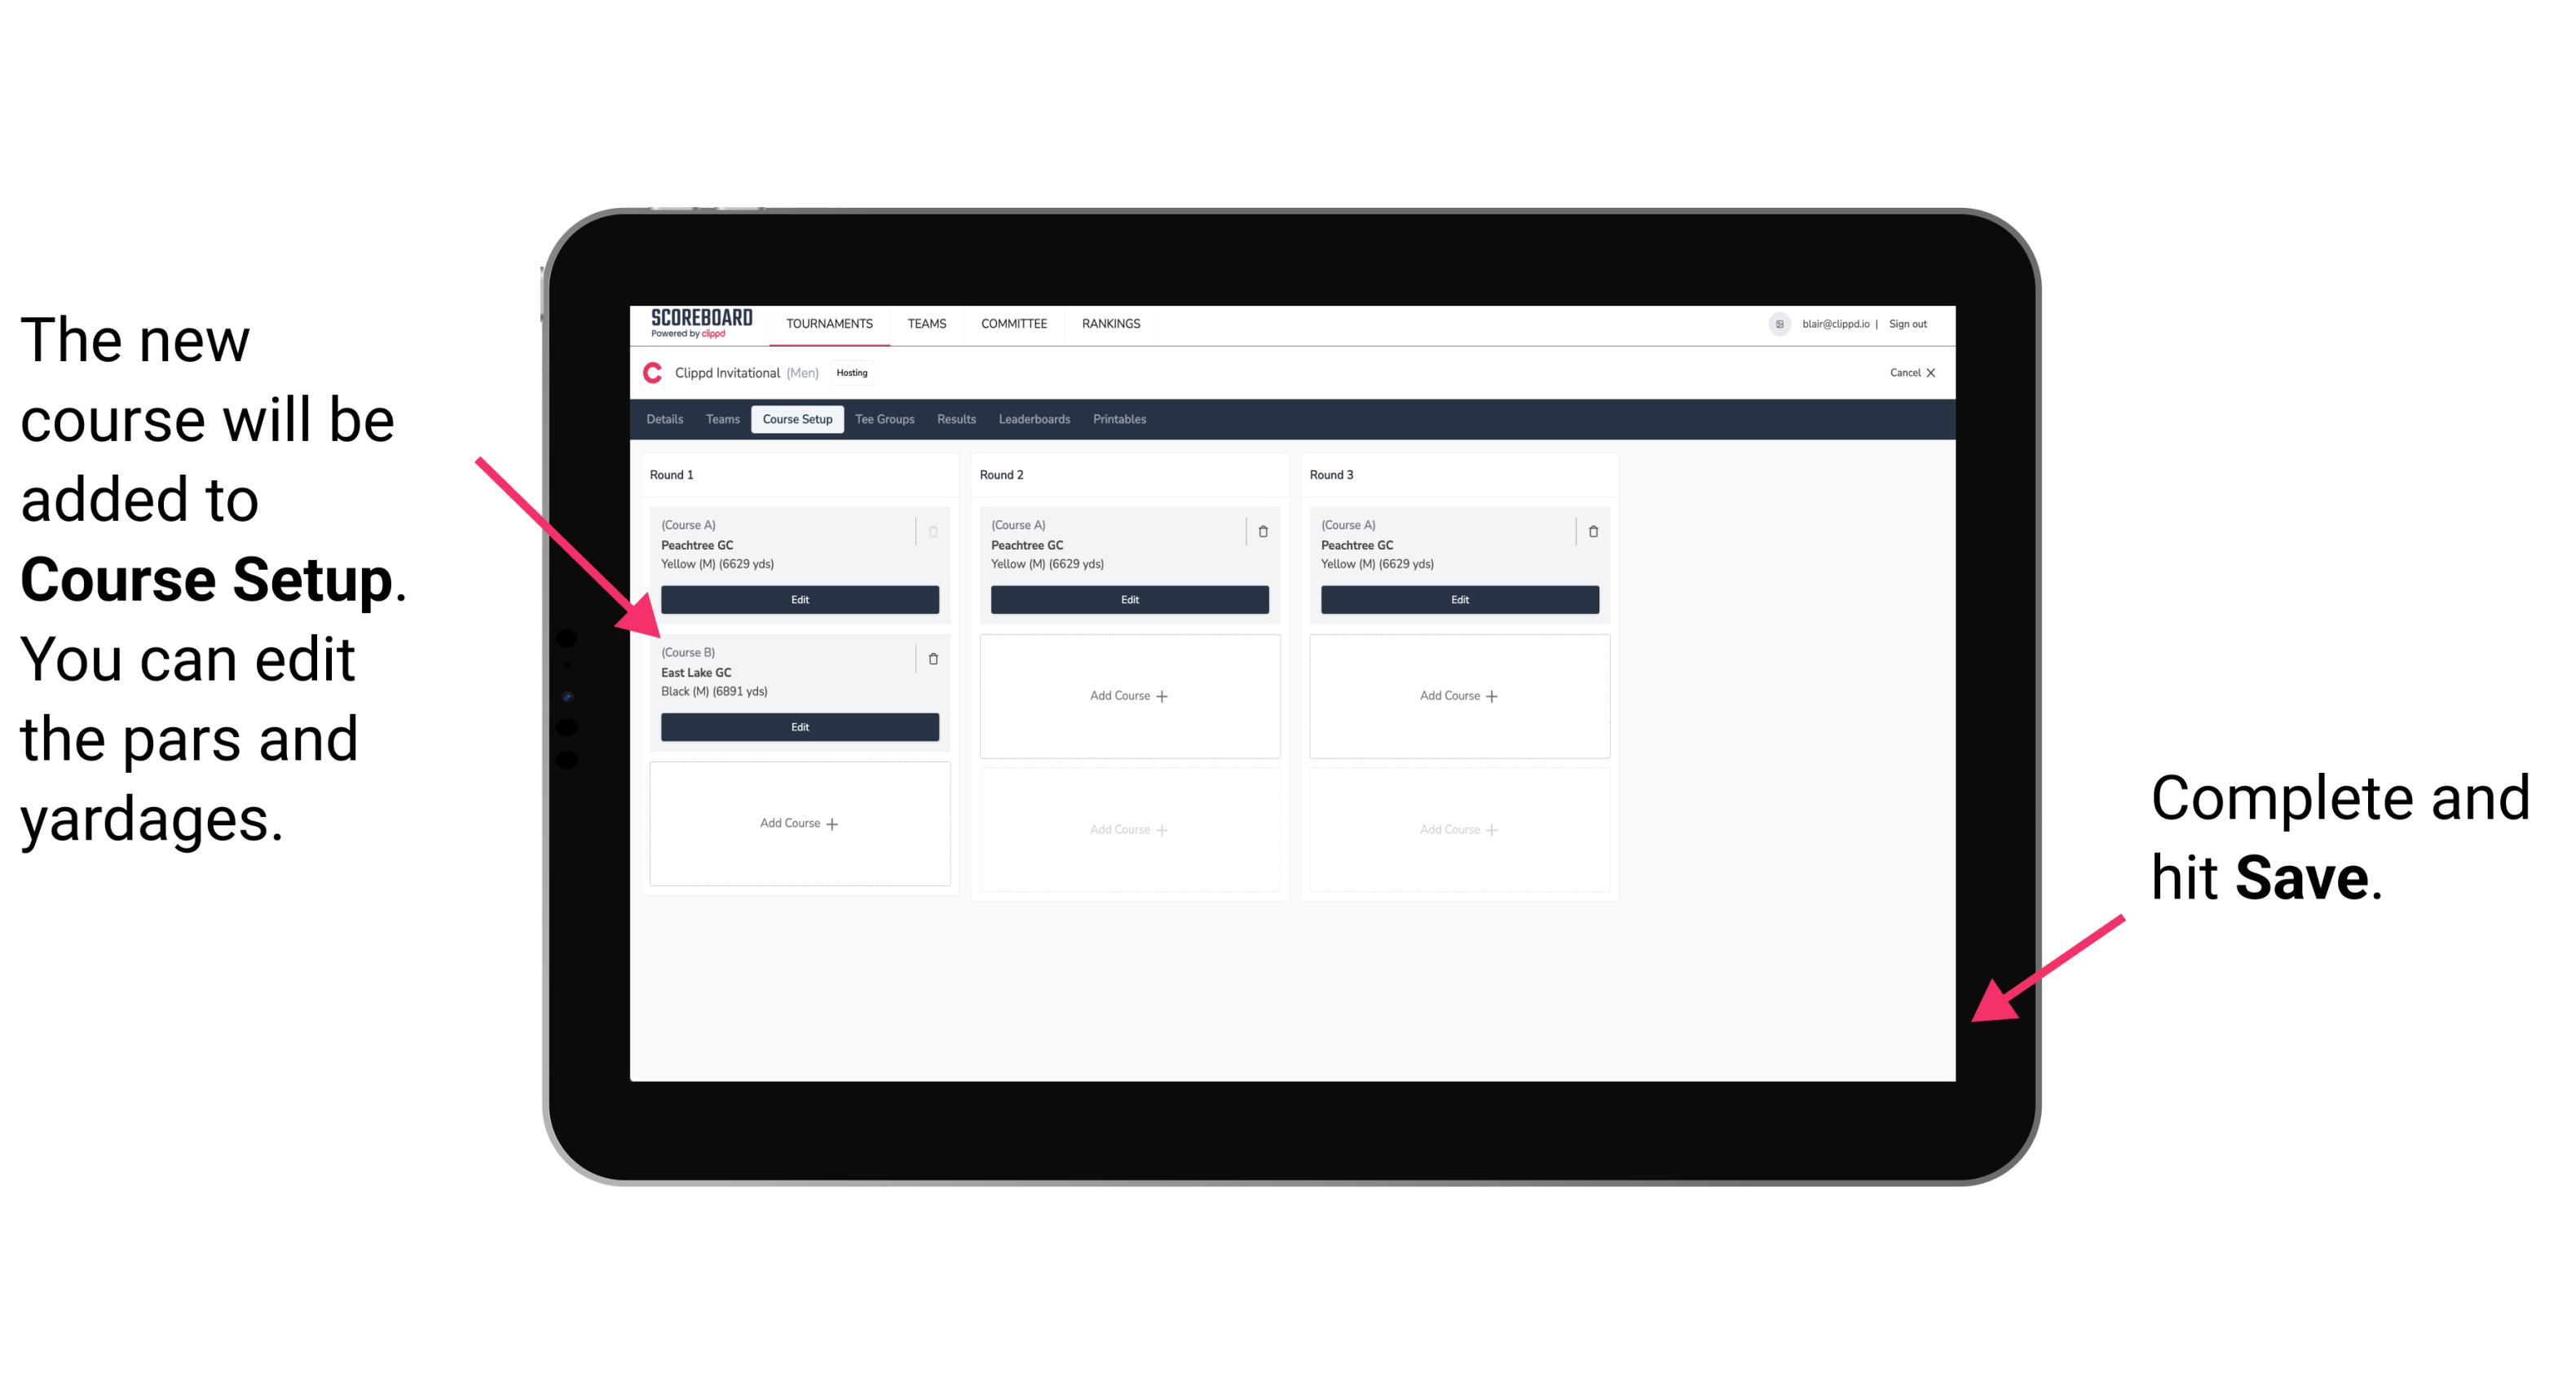
Task: Click Edit button for Peachtree GC Round 1
Action: (x=798, y=599)
